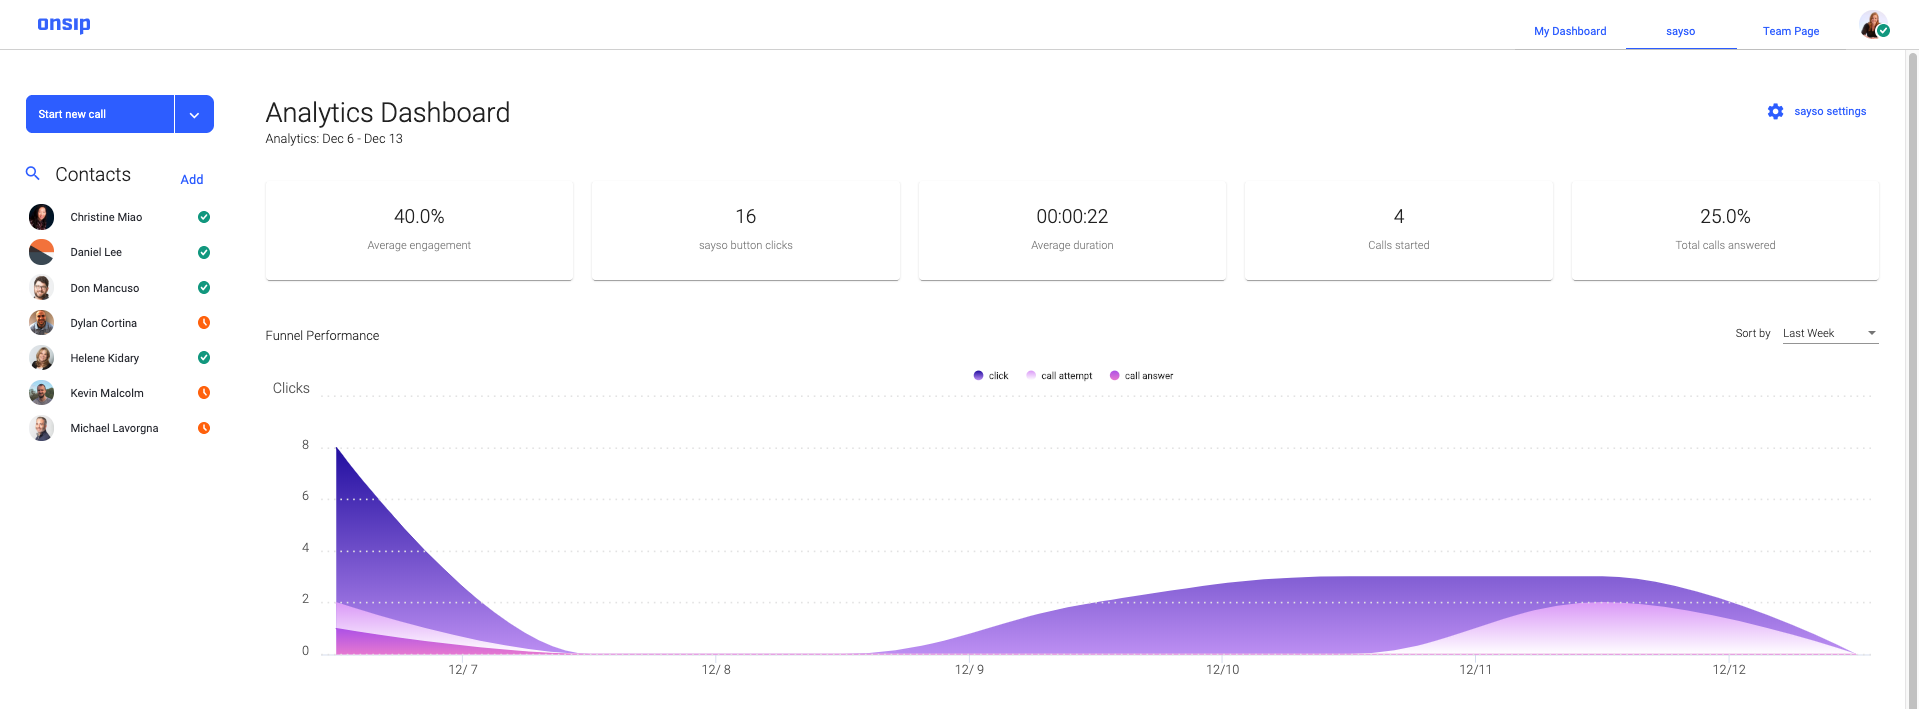Click the 12/ 7 axis date label
This screenshot has width=1919, height=709.
click(463, 670)
